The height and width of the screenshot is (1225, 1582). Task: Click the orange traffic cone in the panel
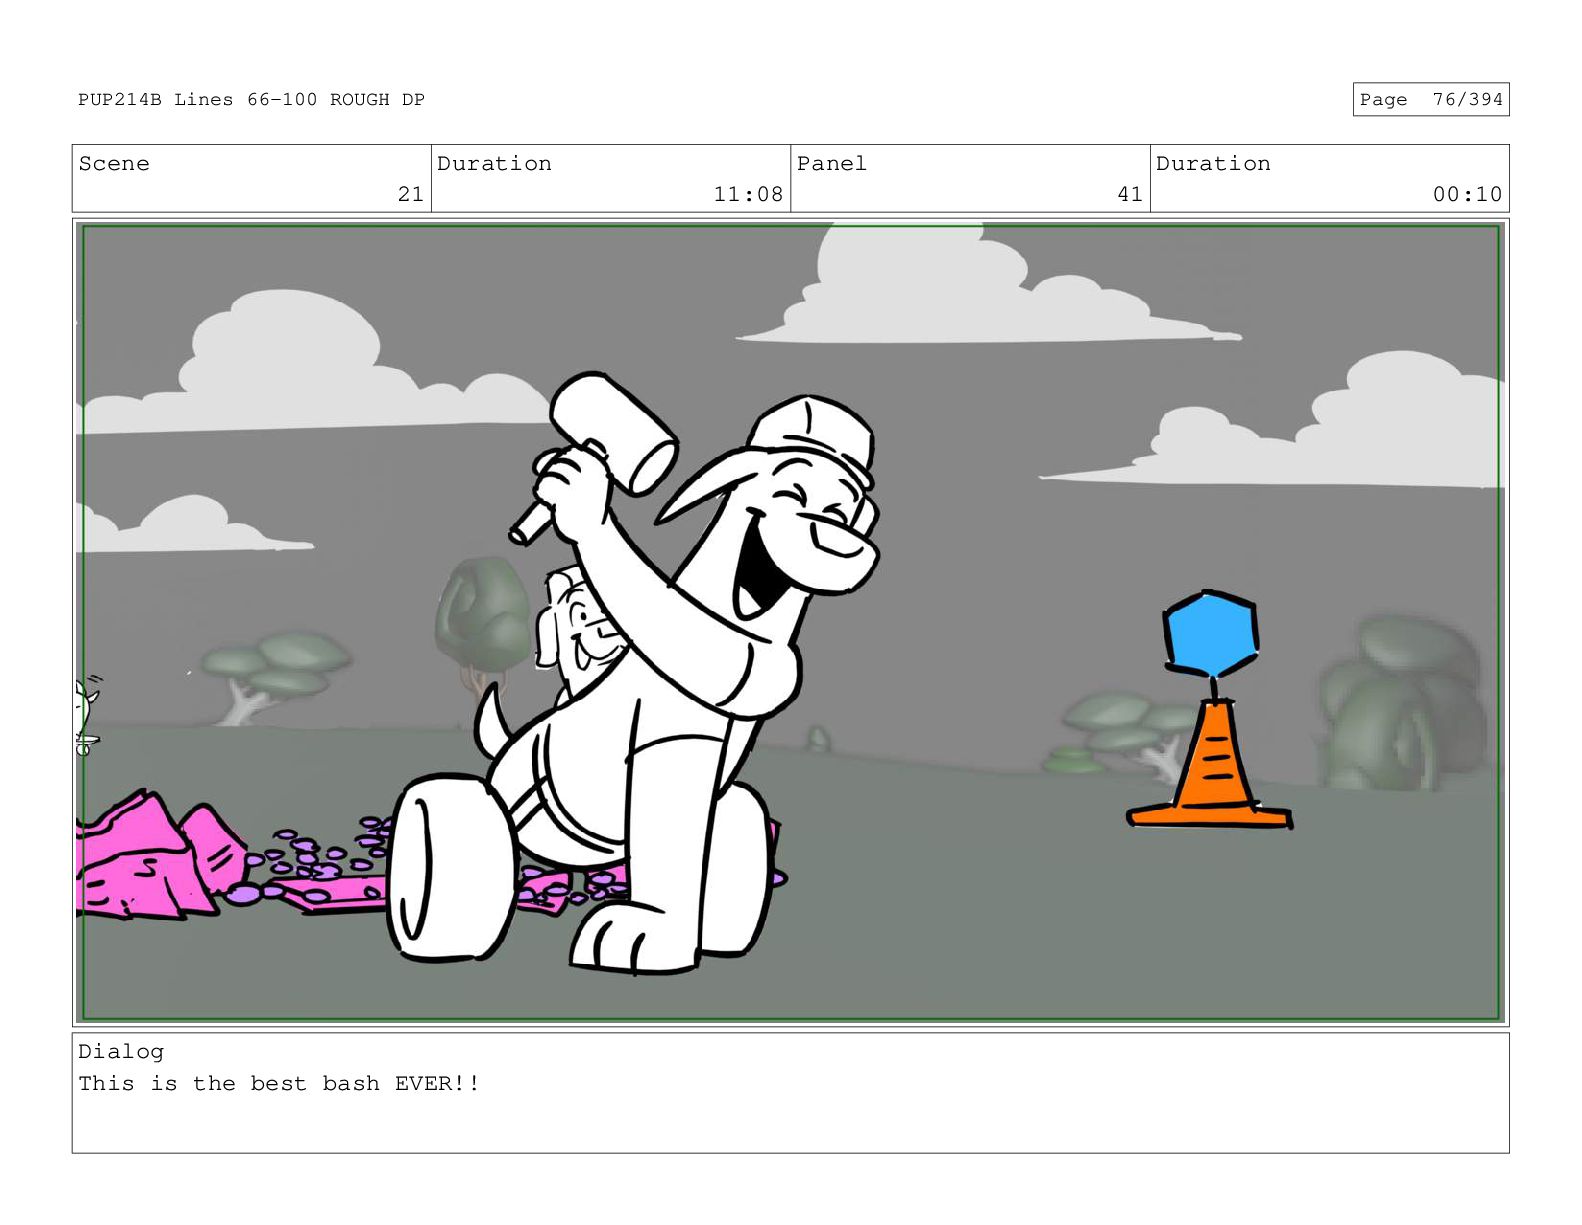point(1209,765)
